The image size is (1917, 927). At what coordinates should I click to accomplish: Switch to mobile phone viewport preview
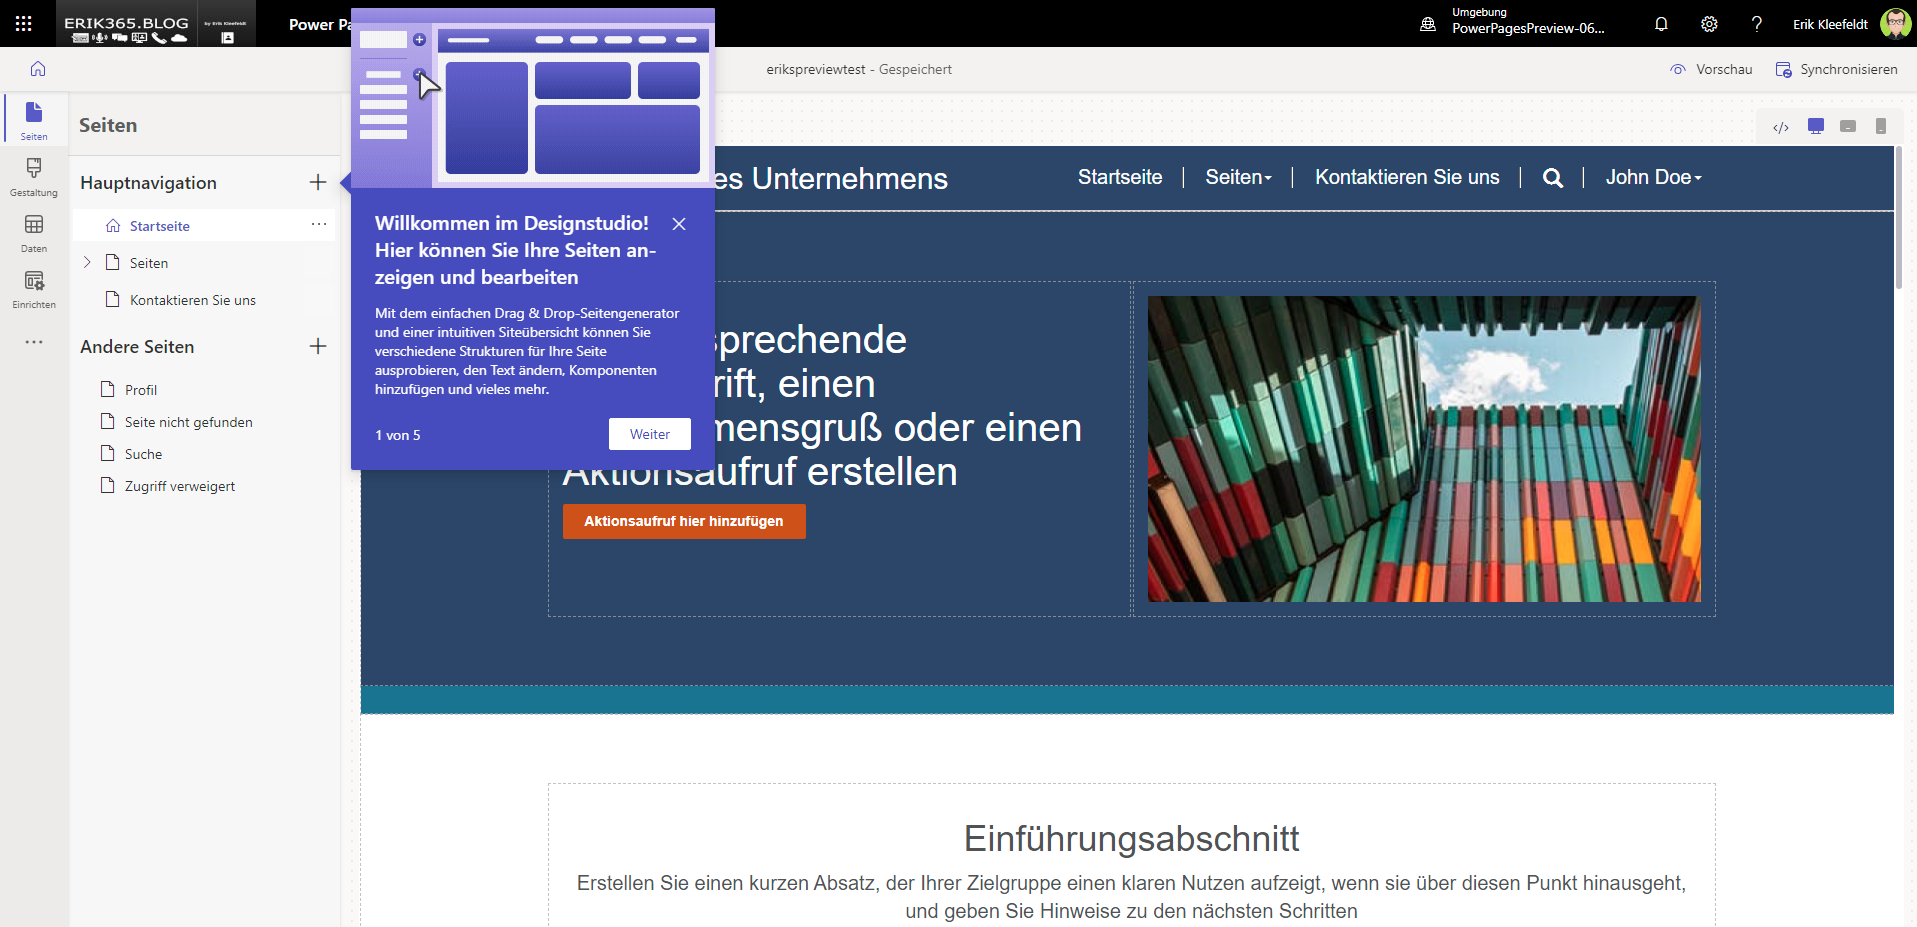(1881, 126)
